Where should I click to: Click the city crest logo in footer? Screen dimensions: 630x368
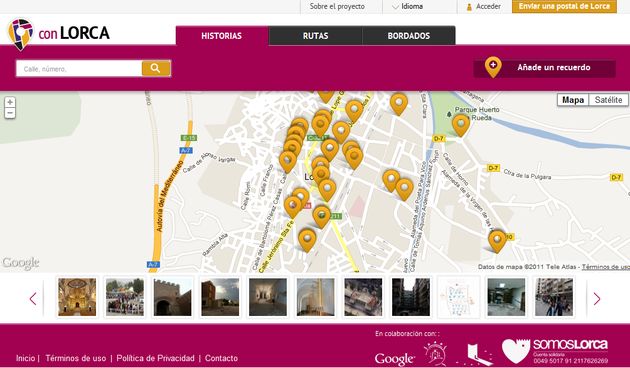435,353
